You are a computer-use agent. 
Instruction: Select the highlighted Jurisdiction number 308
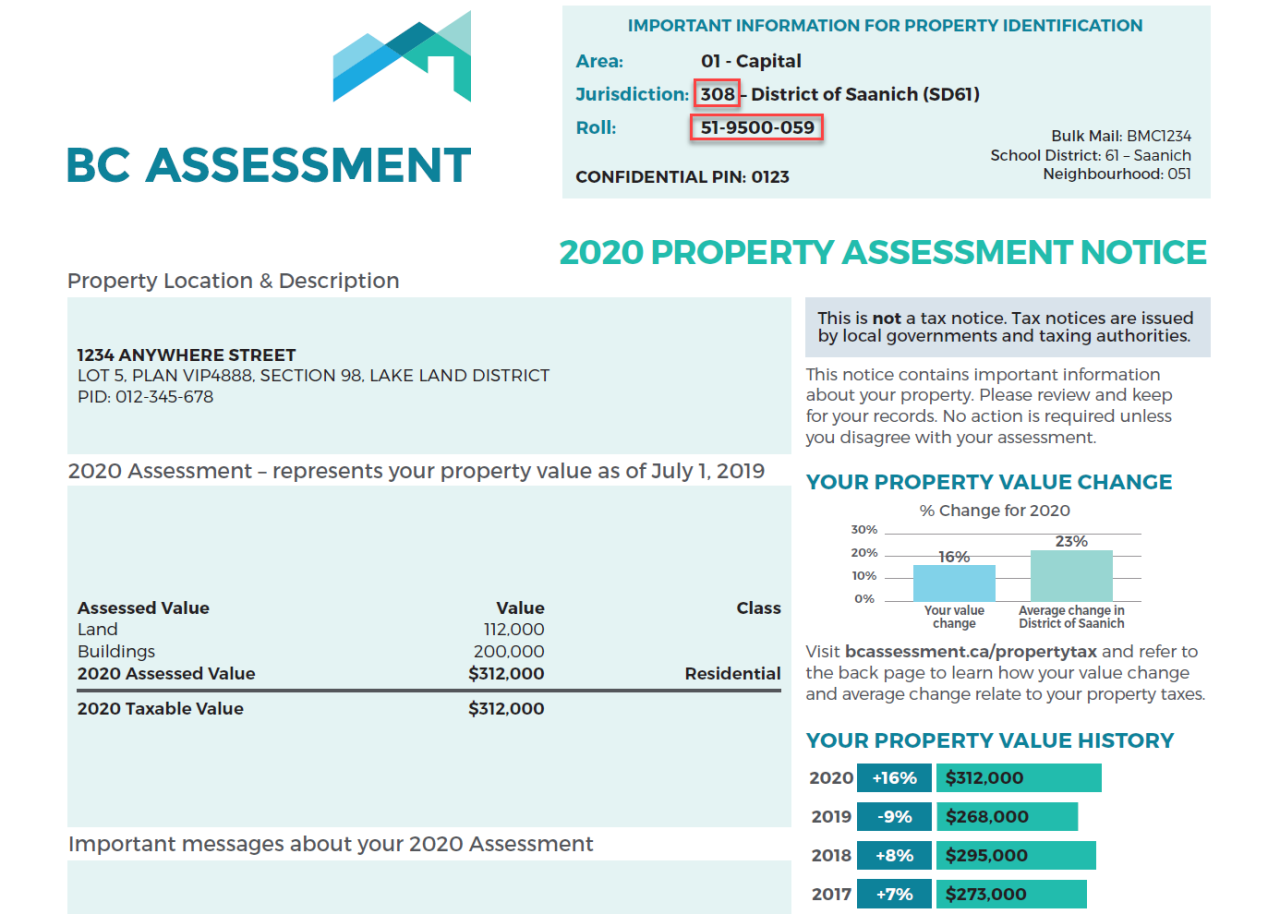[716, 94]
